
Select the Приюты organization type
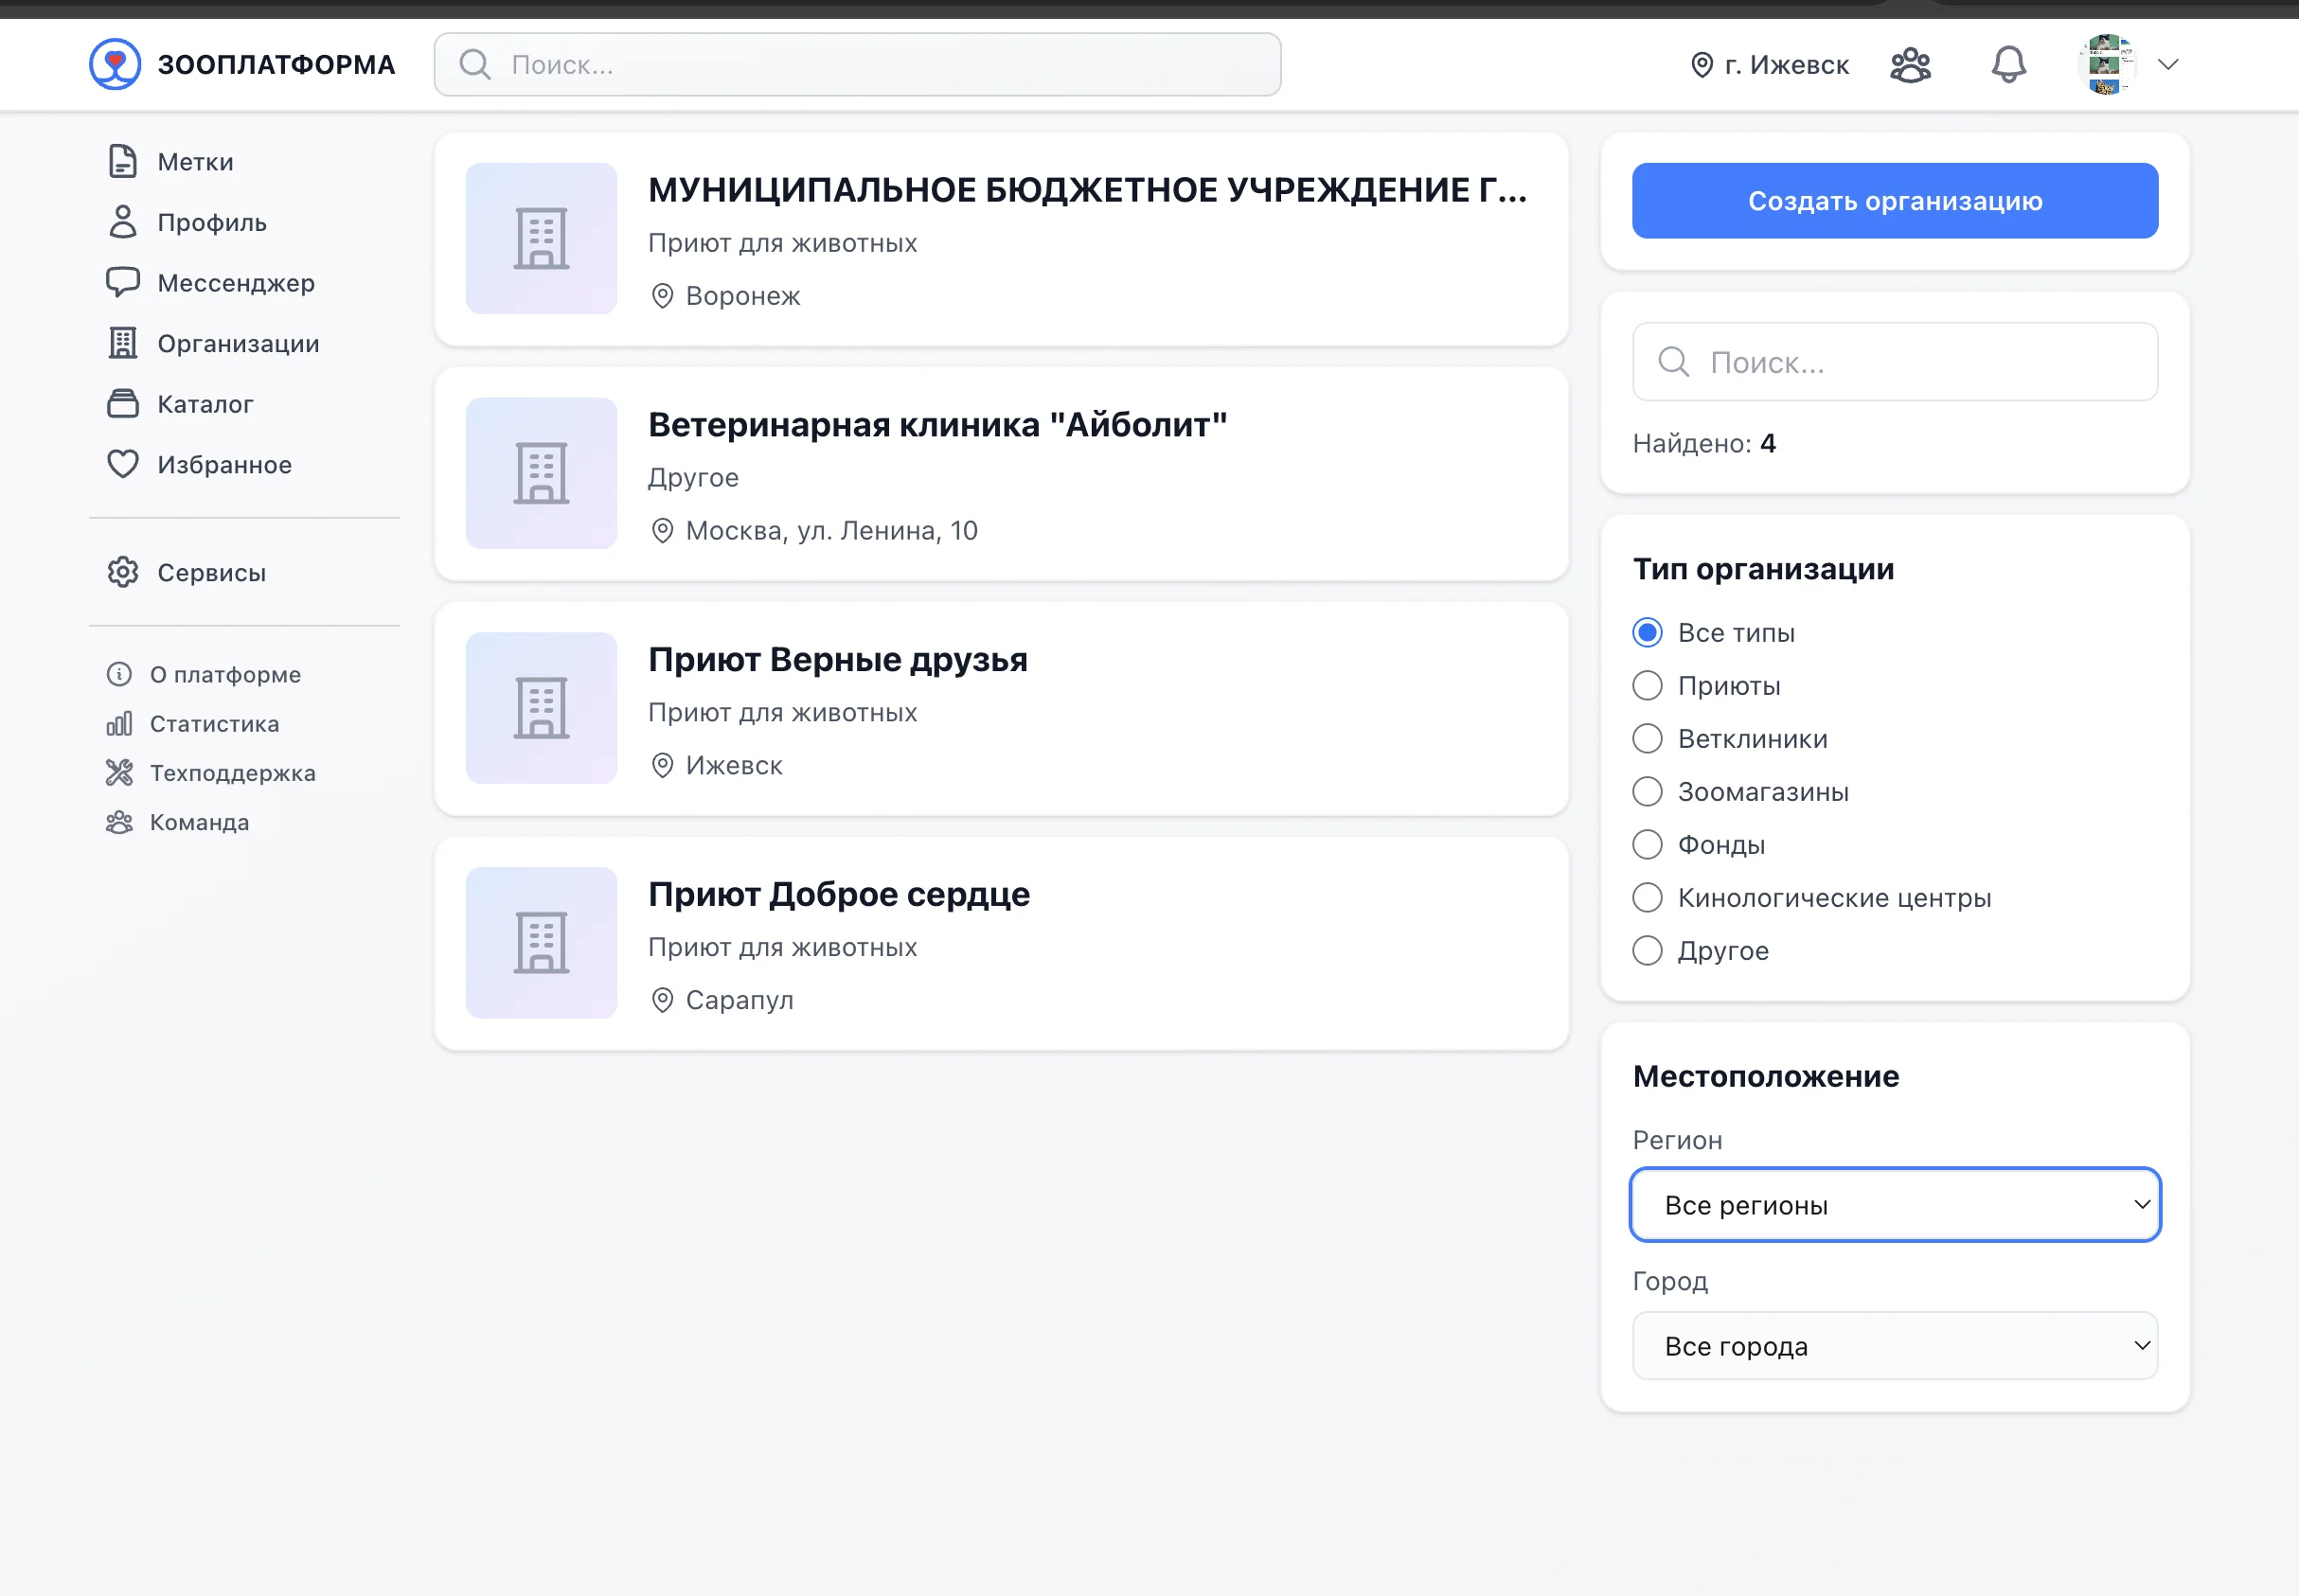(1646, 685)
